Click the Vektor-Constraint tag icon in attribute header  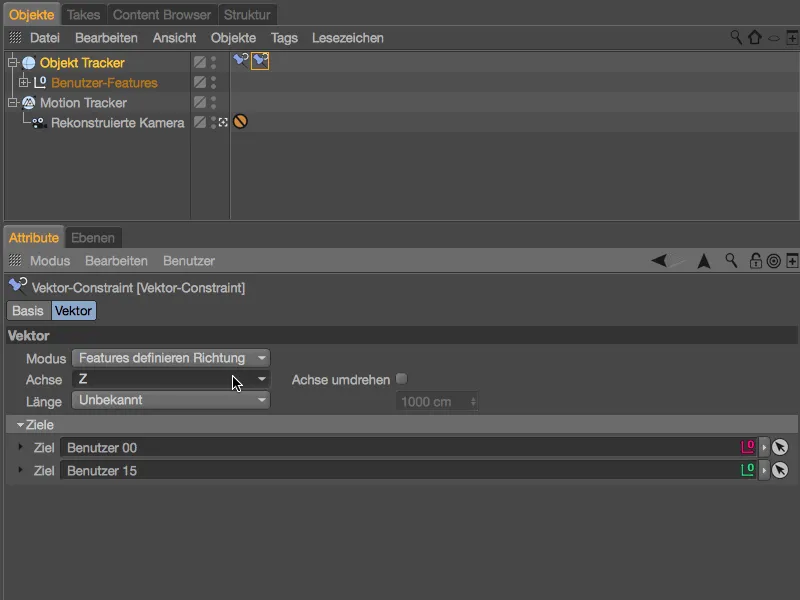18,286
